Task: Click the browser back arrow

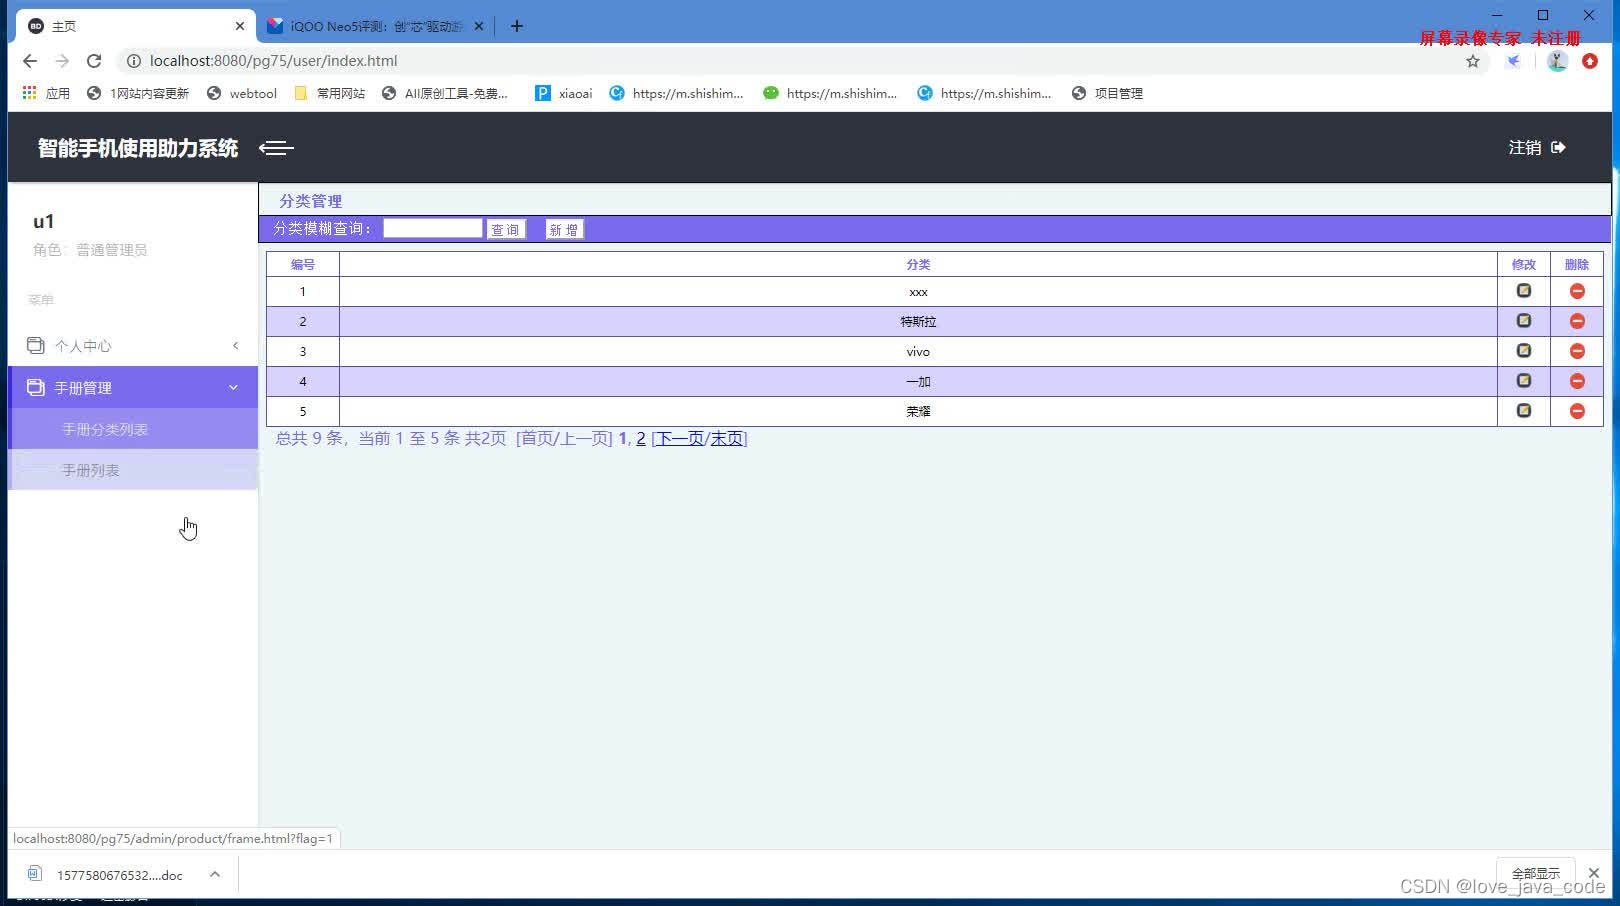Action: coord(30,61)
